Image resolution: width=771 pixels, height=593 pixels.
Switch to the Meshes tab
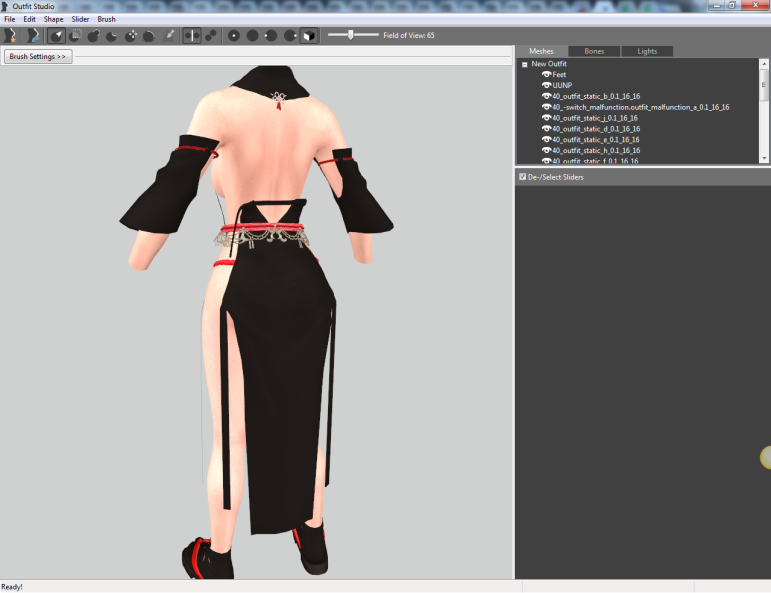[541, 51]
